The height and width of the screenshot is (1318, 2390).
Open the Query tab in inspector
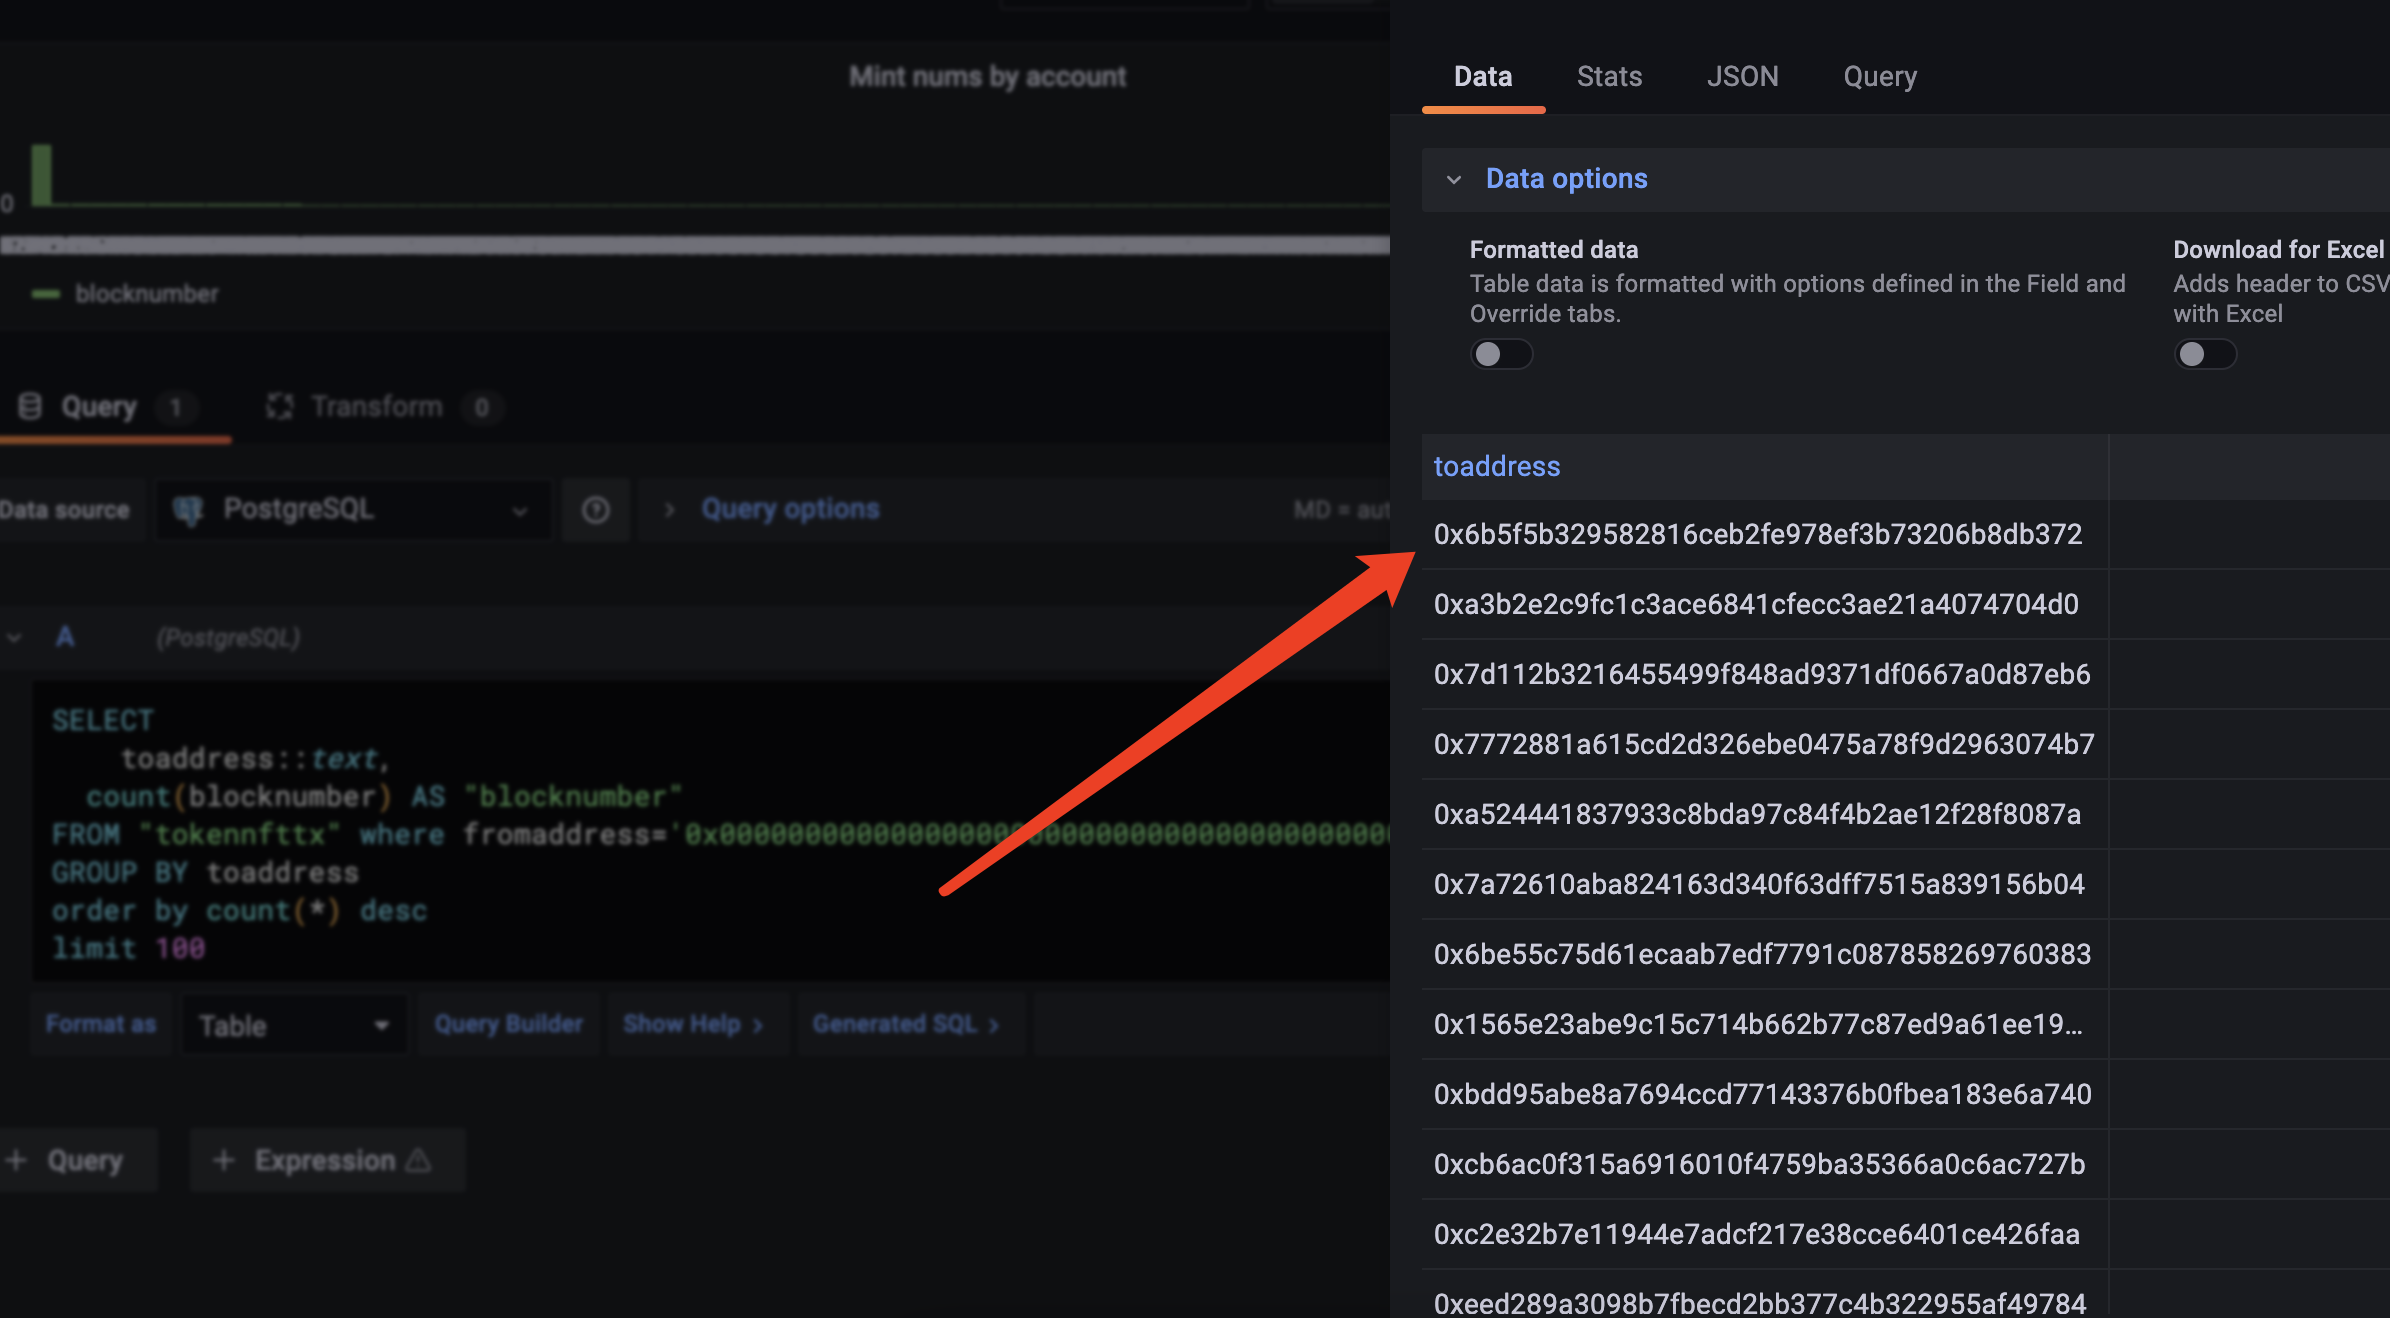(x=1880, y=77)
